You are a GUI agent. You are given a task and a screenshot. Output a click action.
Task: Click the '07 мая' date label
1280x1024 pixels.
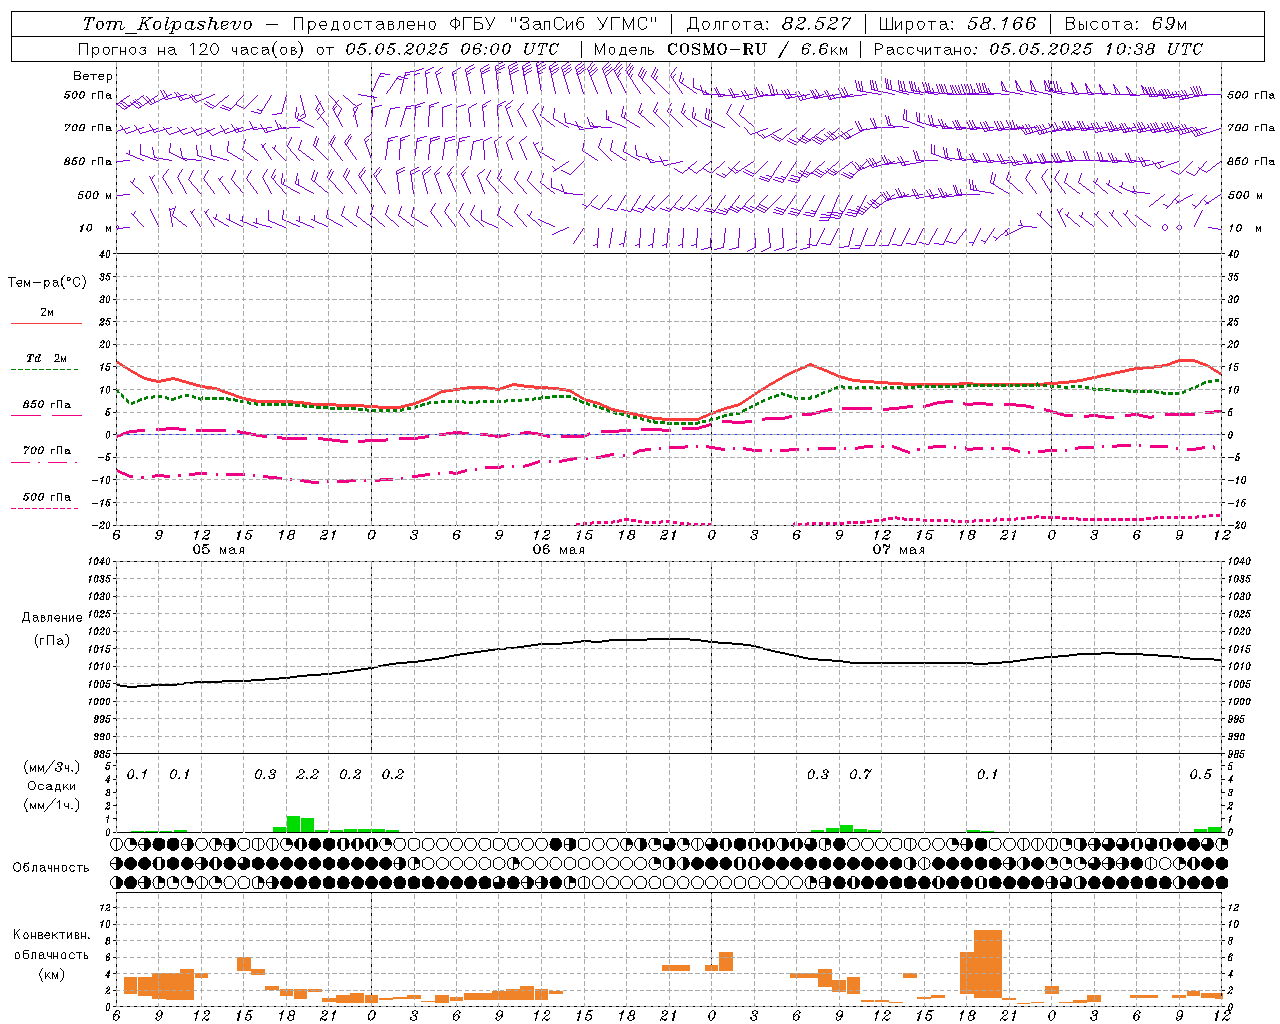point(898,550)
